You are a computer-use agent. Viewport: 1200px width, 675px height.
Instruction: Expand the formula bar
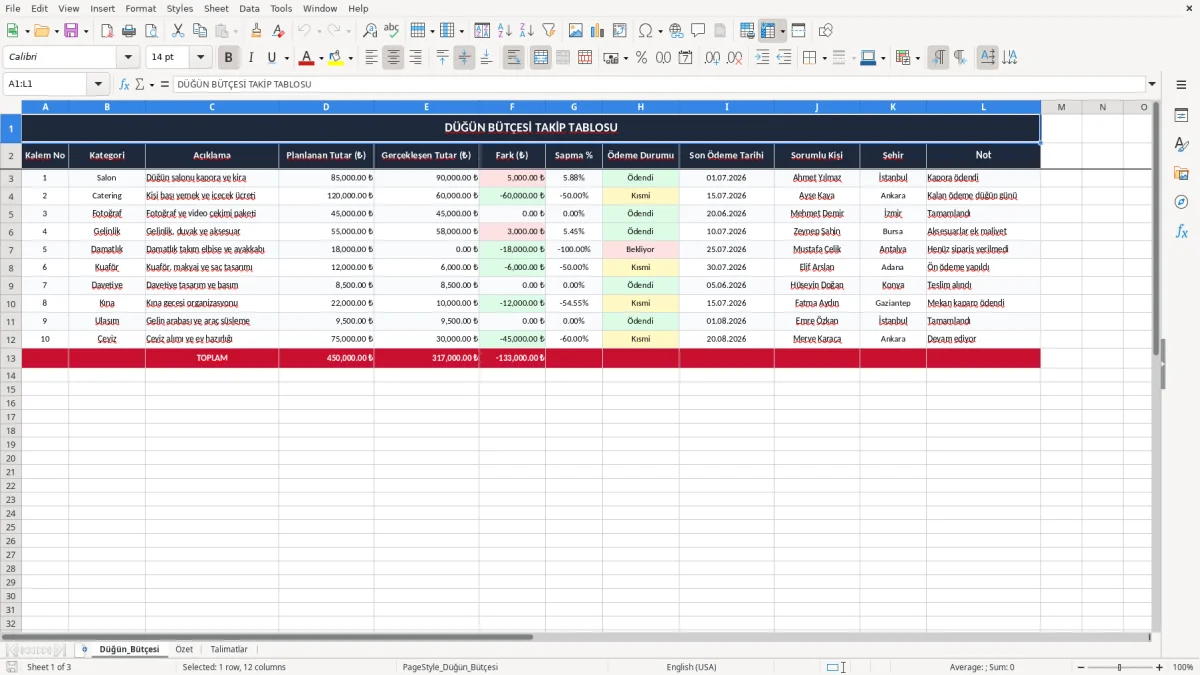point(1152,85)
